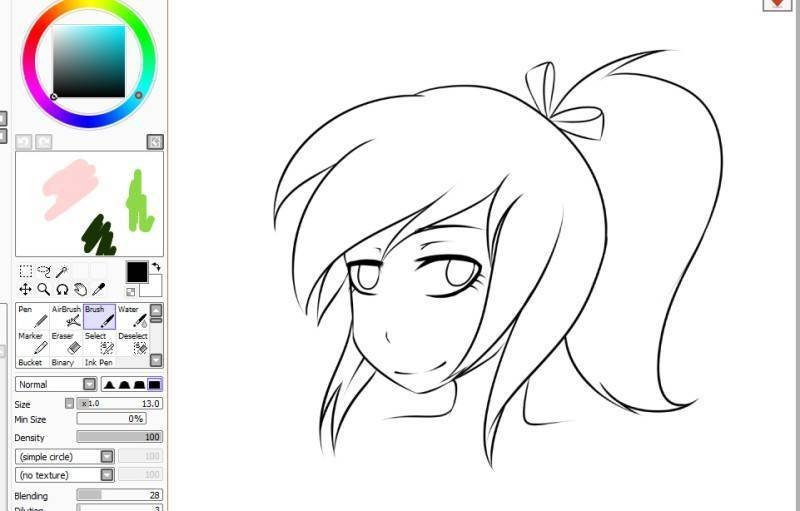Click the black foreground color swatch
This screenshot has height=511, width=800.
[x=137, y=271]
